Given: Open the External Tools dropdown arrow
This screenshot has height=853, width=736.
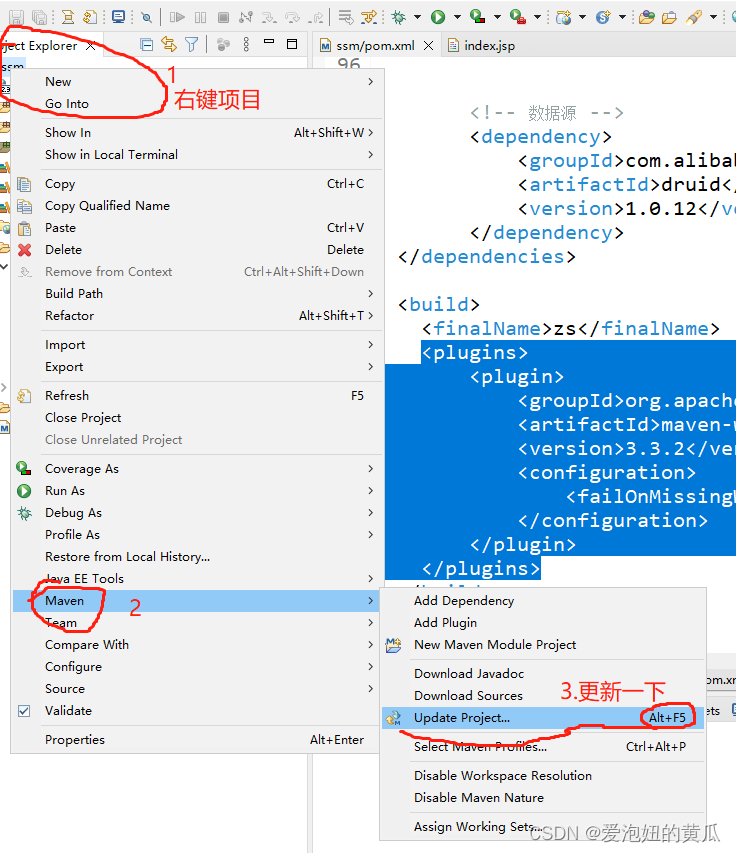Looking at the screenshot, I should (x=537, y=17).
